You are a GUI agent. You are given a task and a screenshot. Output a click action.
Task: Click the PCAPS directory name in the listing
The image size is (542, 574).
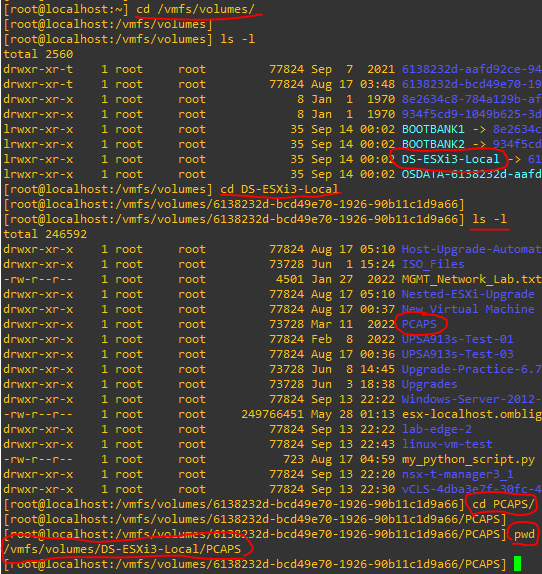[419, 324]
